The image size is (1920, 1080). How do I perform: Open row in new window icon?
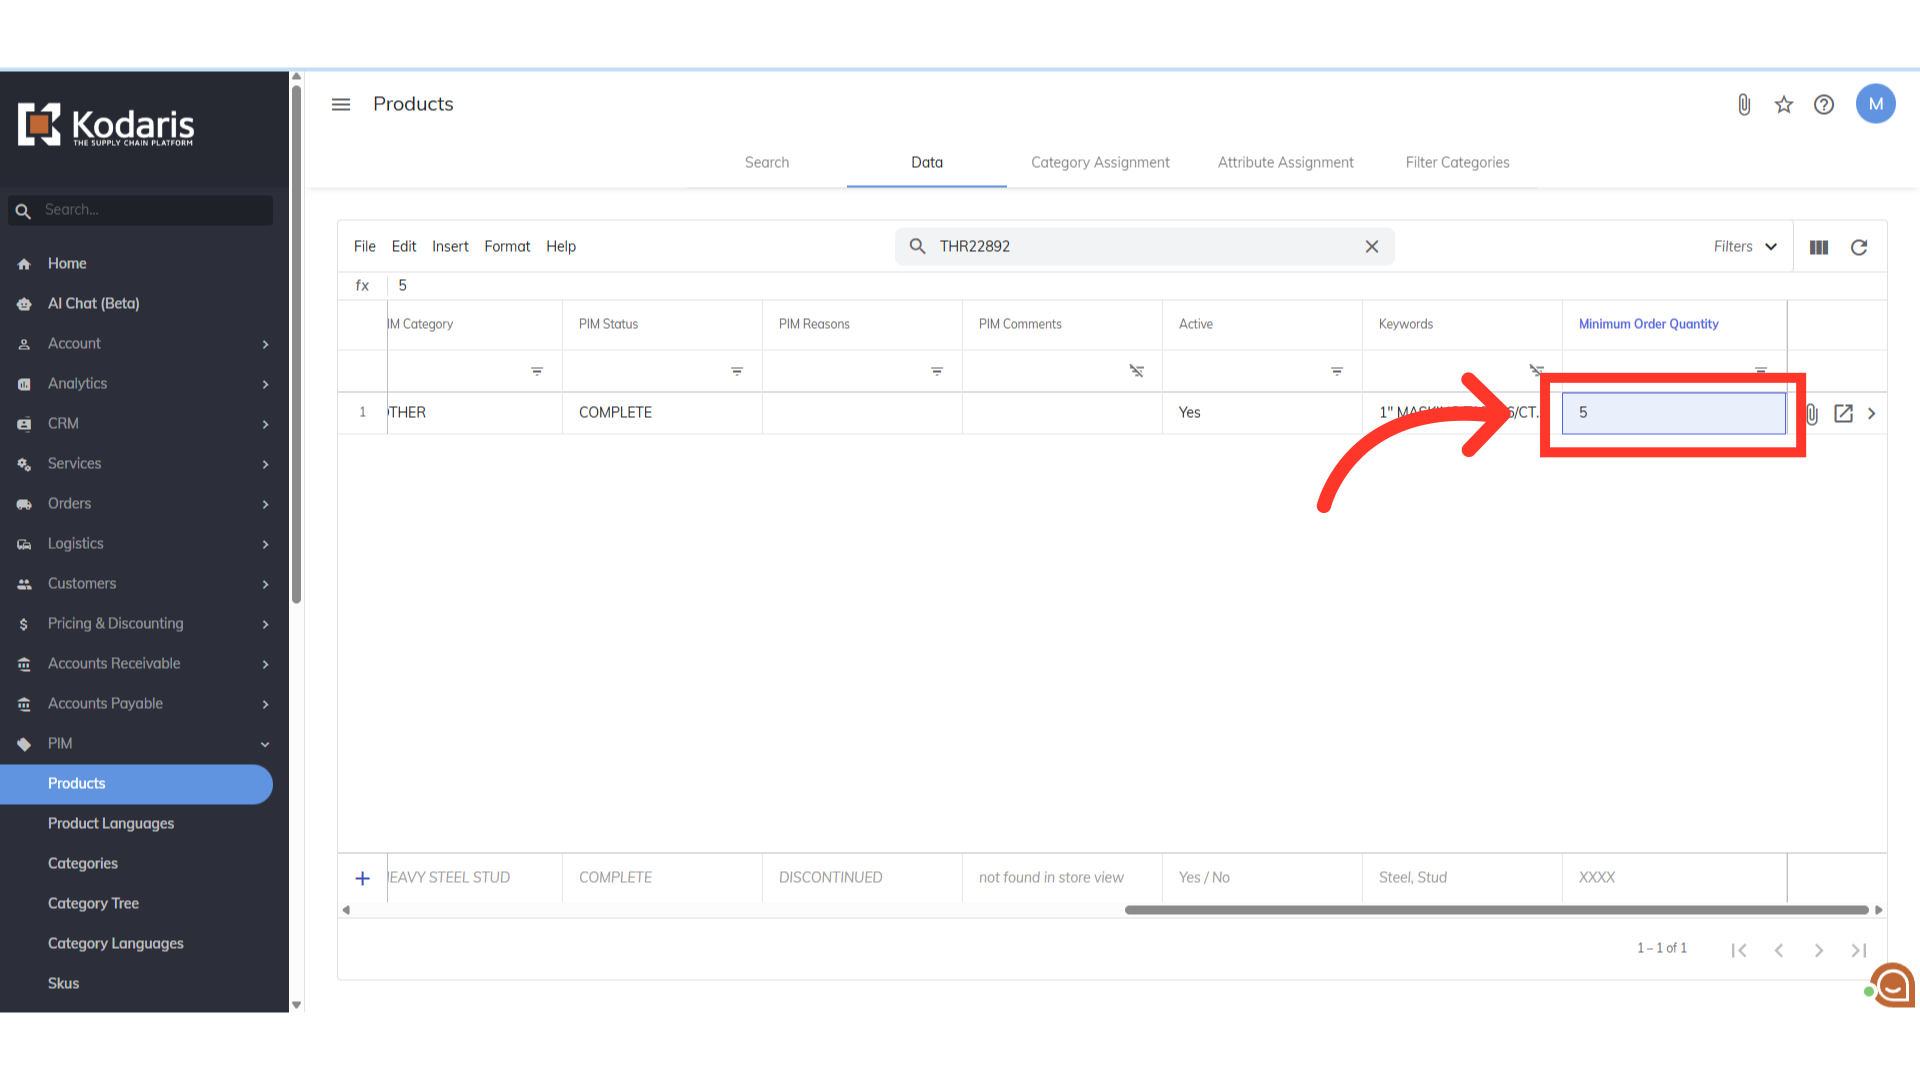point(1843,413)
